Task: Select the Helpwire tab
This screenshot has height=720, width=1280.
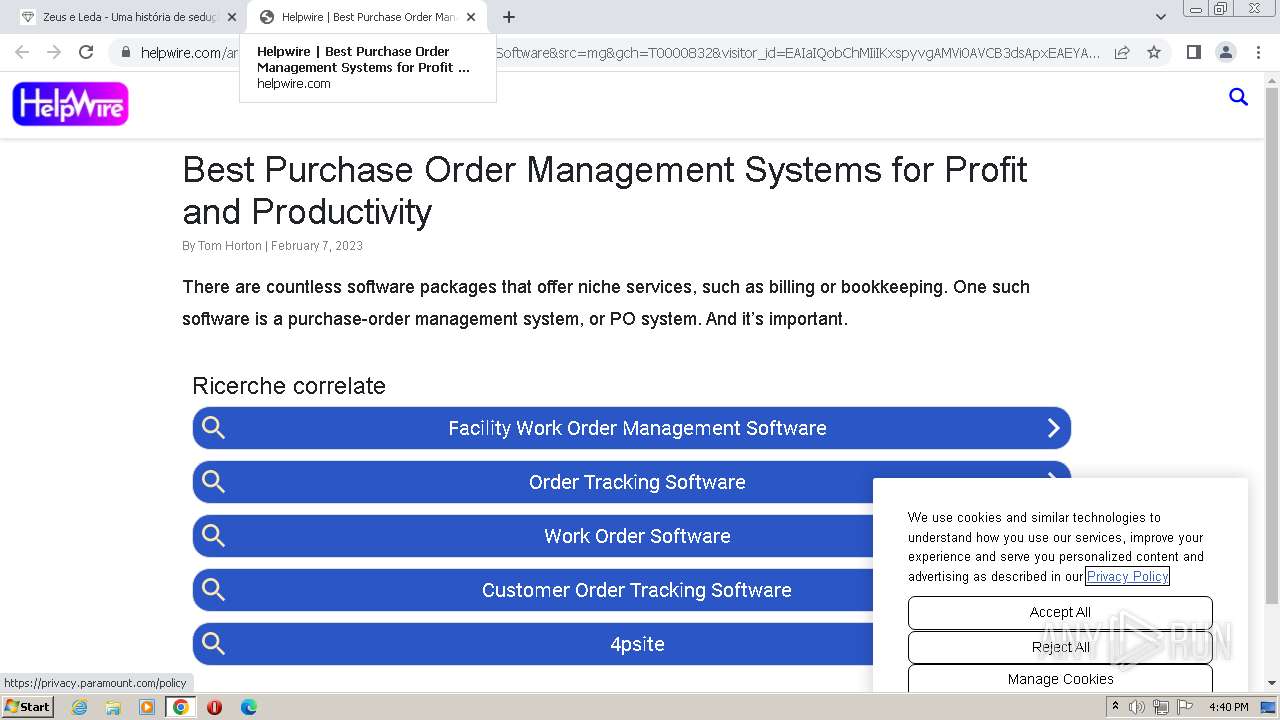Action: click(x=368, y=17)
